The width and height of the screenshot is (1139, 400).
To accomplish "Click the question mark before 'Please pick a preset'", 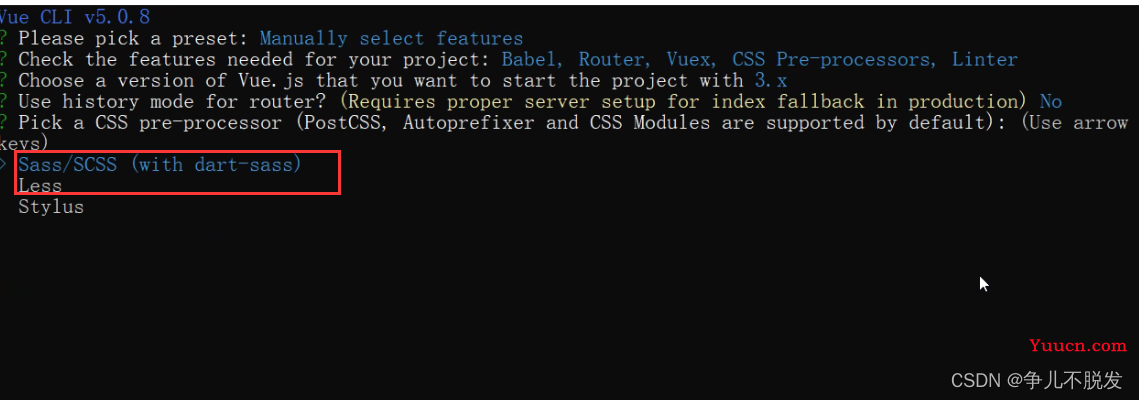I will click(x=4, y=38).
